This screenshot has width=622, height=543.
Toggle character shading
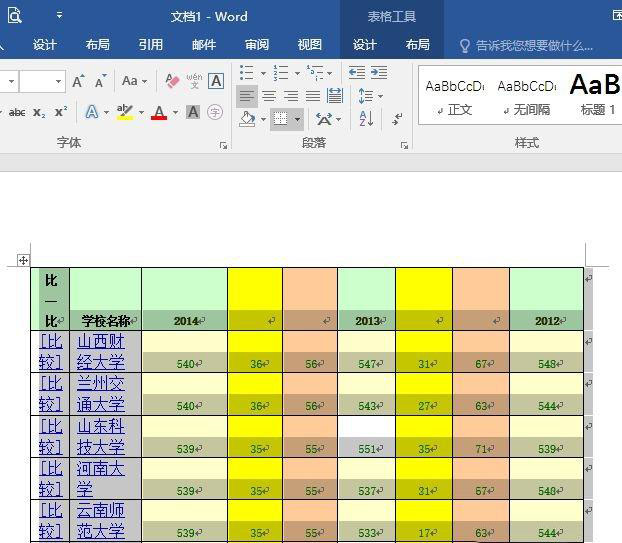pos(193,113)
